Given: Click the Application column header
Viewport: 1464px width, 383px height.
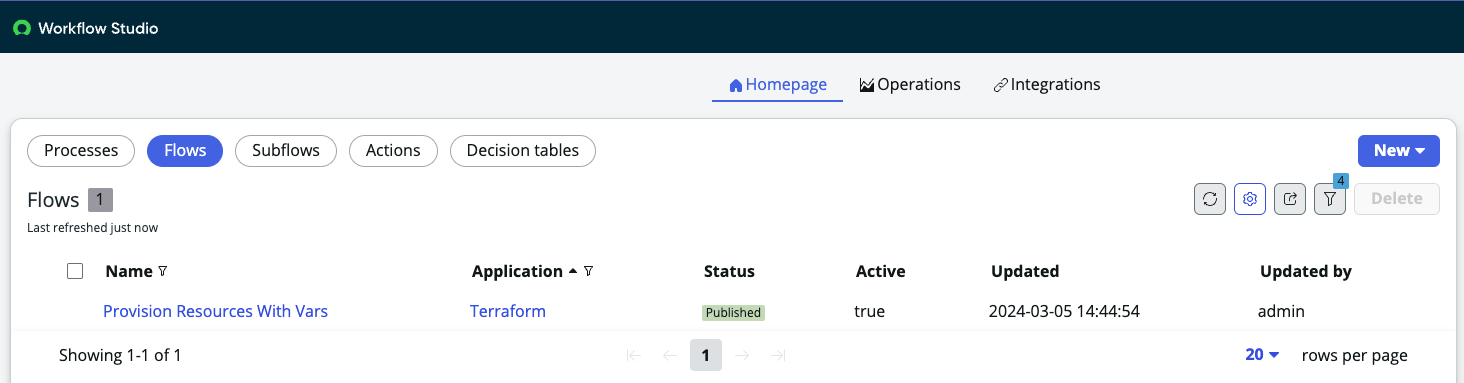Looking at the screenshot, I should 517,271.
